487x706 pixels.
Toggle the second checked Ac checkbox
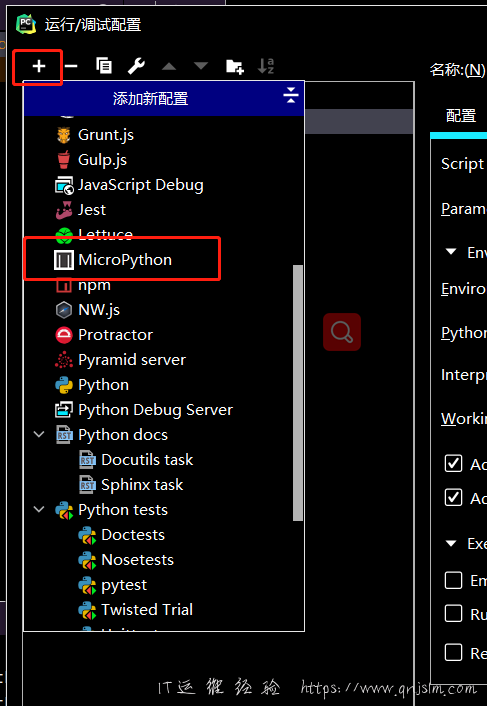click(453, 498)
